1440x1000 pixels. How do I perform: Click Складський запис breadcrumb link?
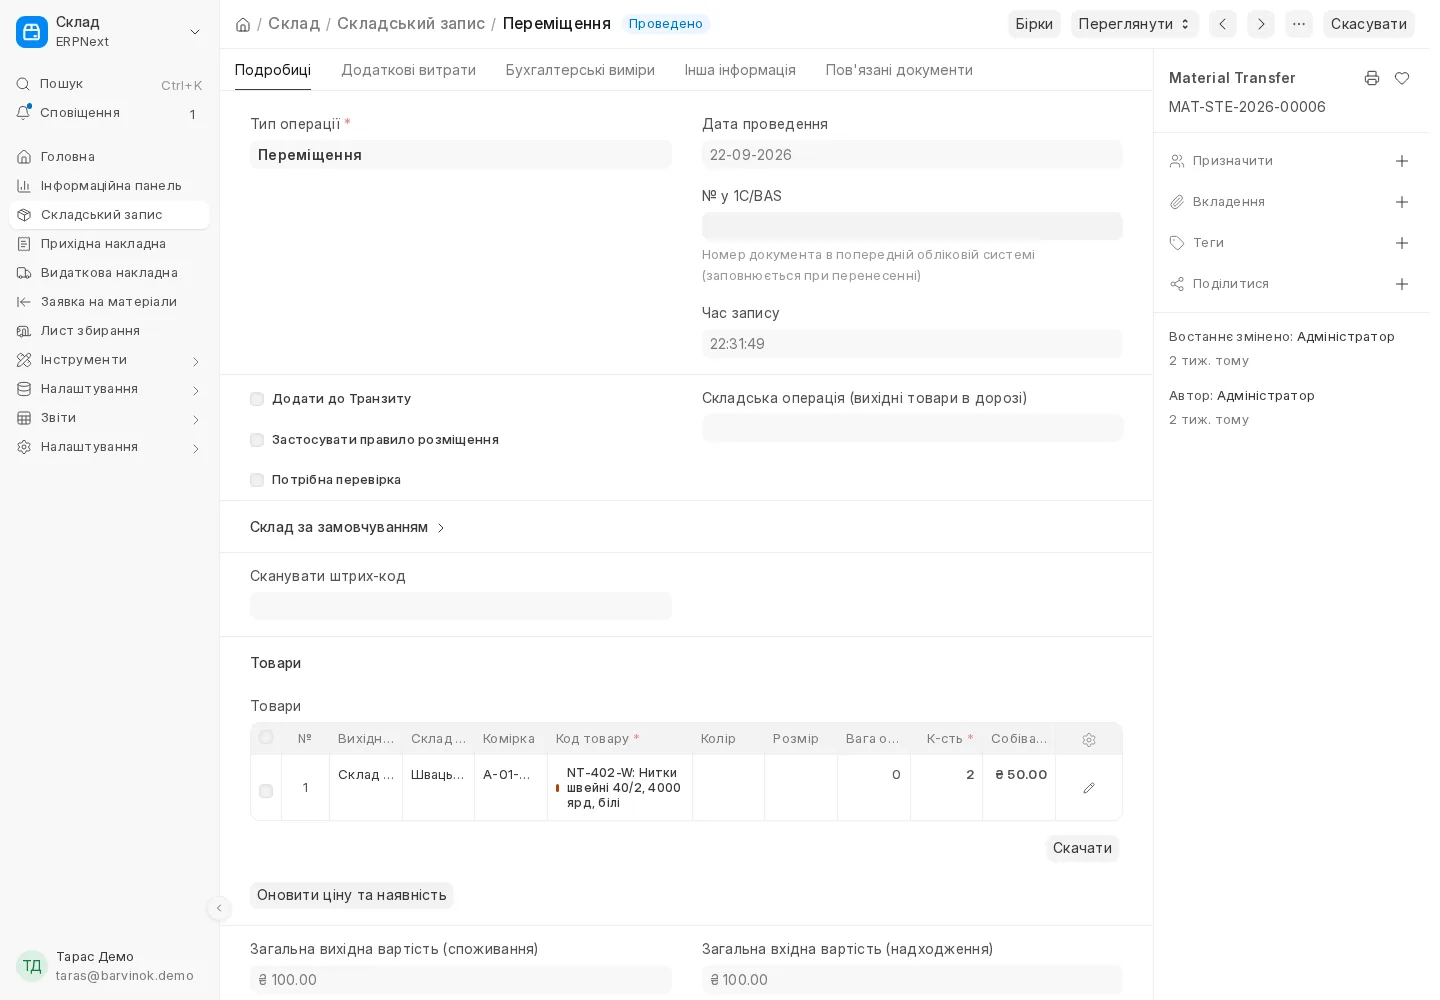coord(411,24)
